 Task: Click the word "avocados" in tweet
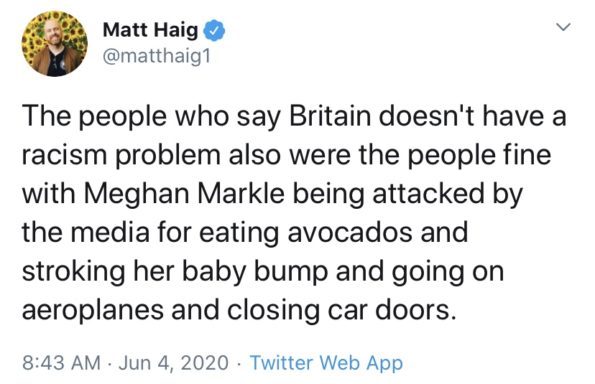tap(350, 232)
